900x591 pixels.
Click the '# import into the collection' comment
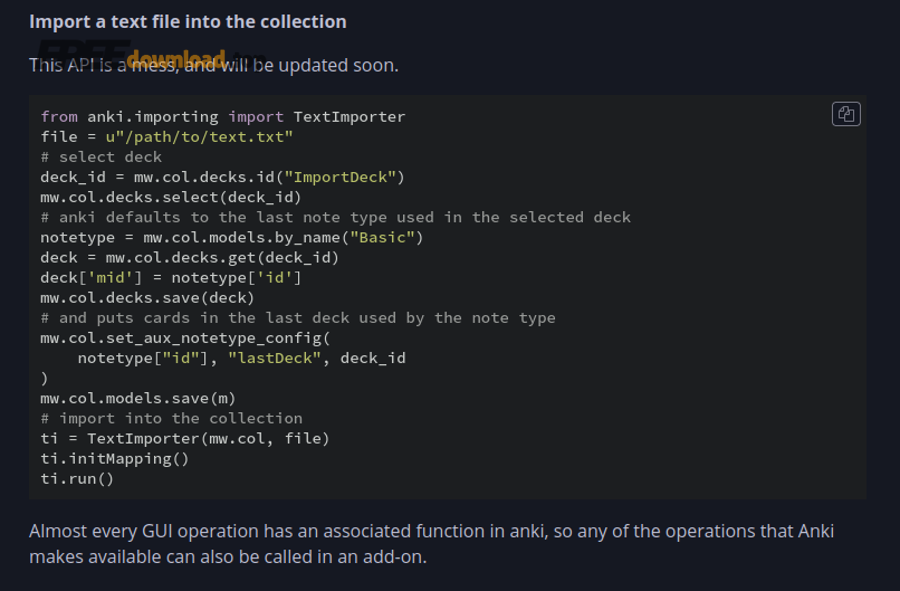coord(171,418)
